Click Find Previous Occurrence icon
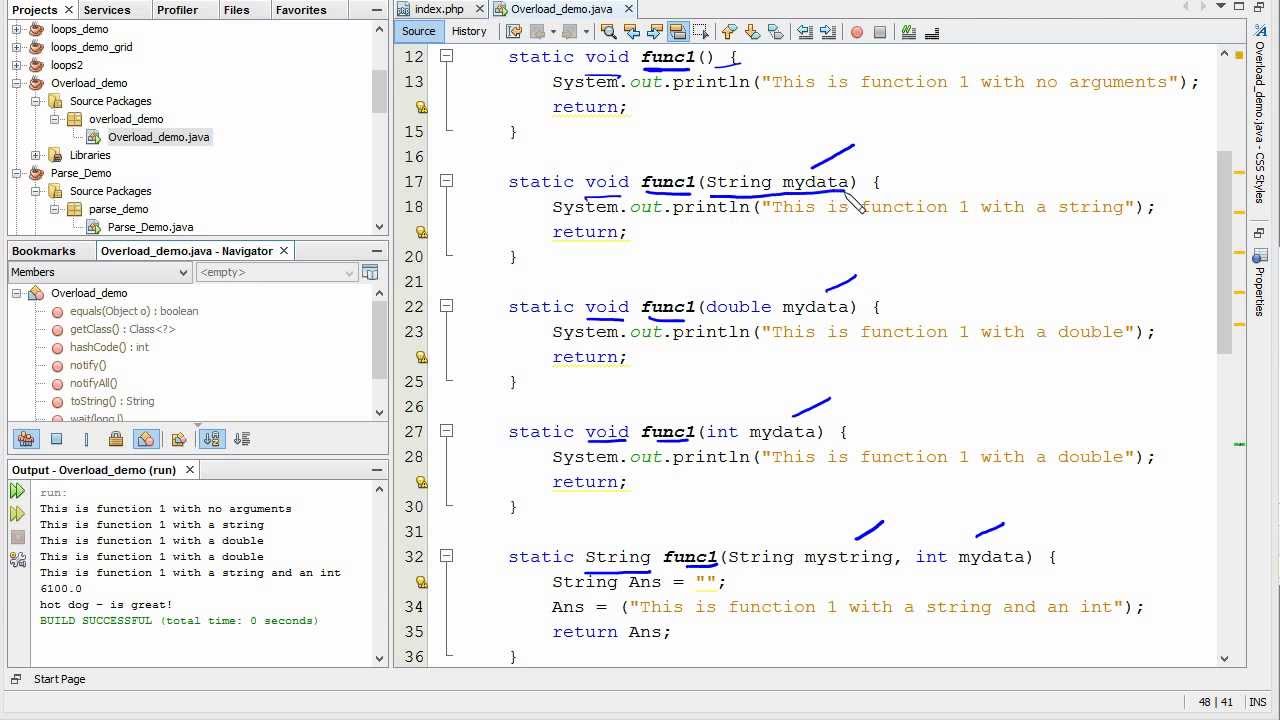 coord(631,32)
